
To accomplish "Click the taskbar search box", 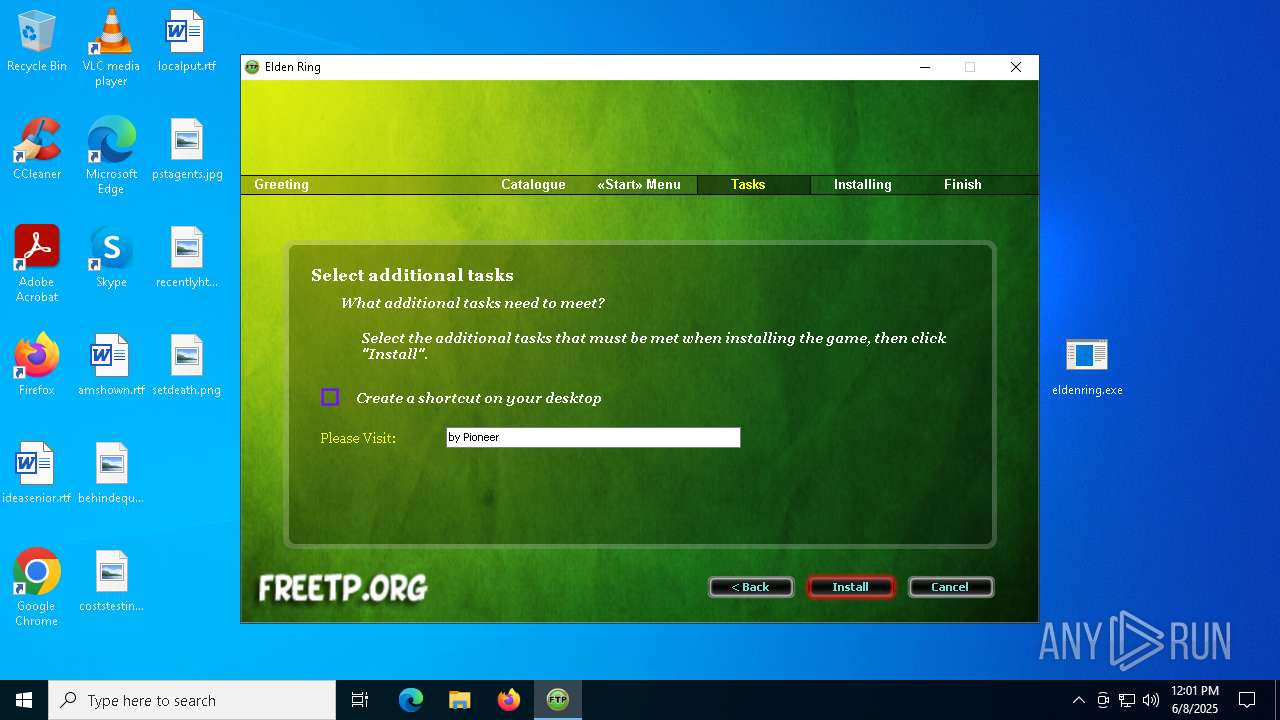I will pyautogui.click(x=192, y=700).
